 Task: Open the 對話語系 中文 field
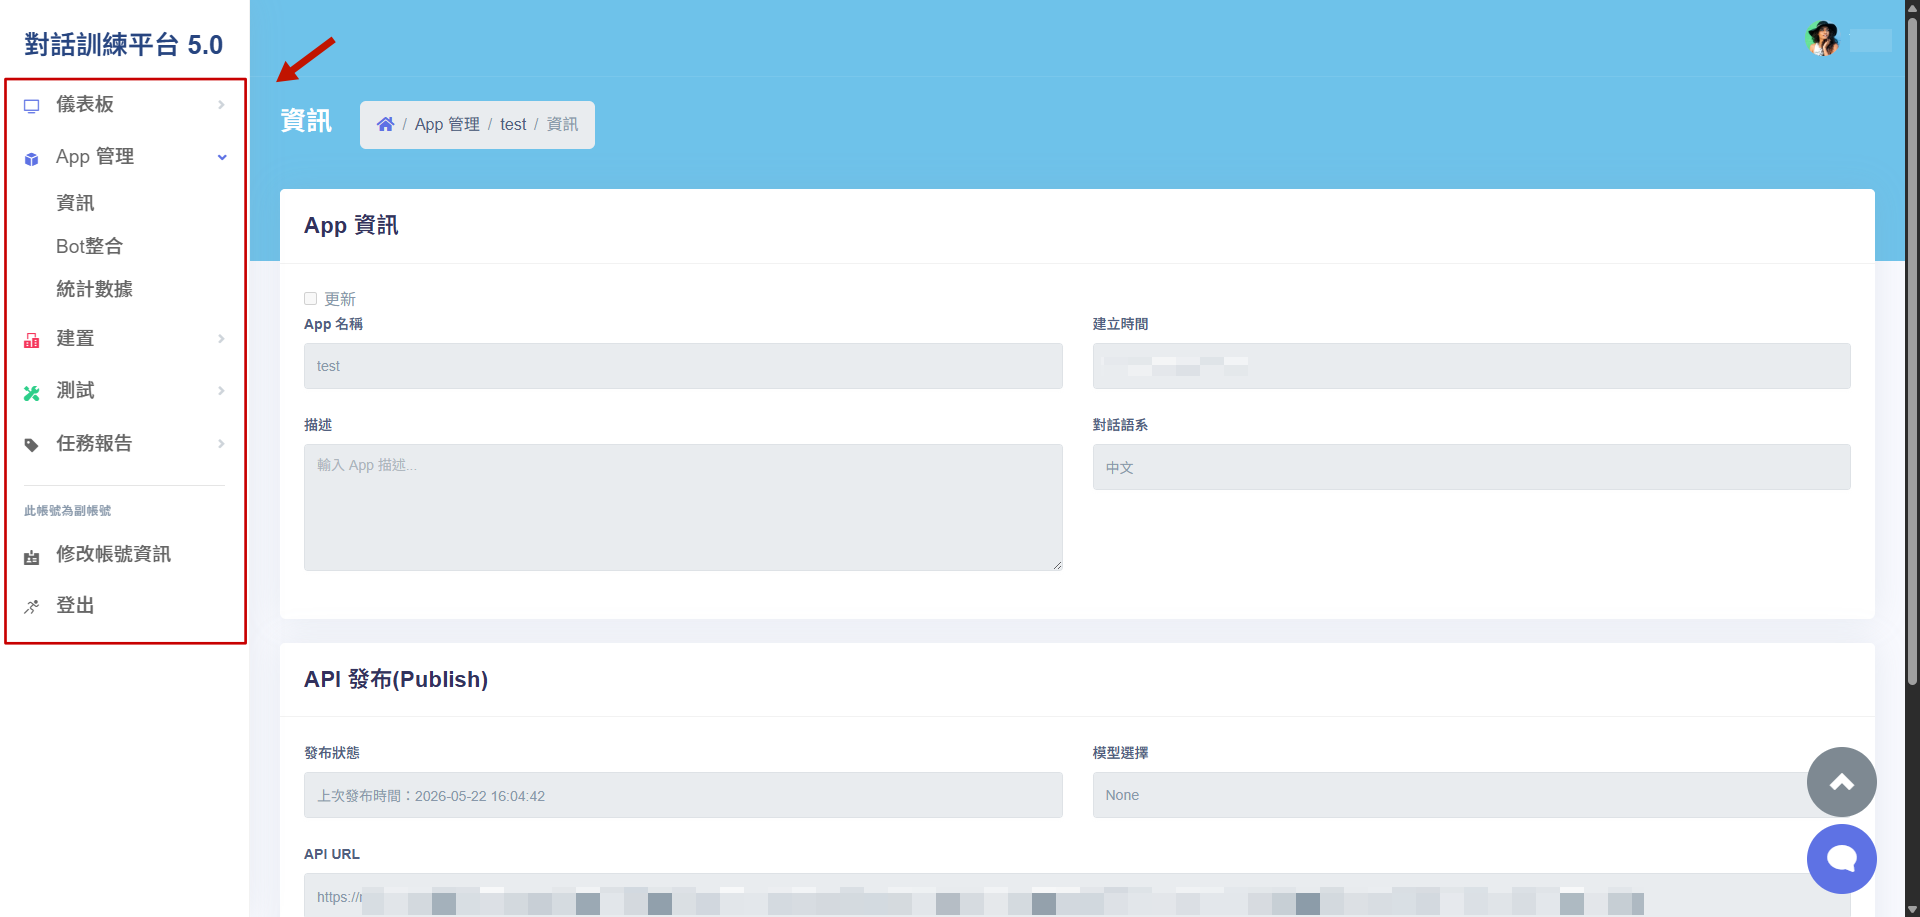(1471, 467)
